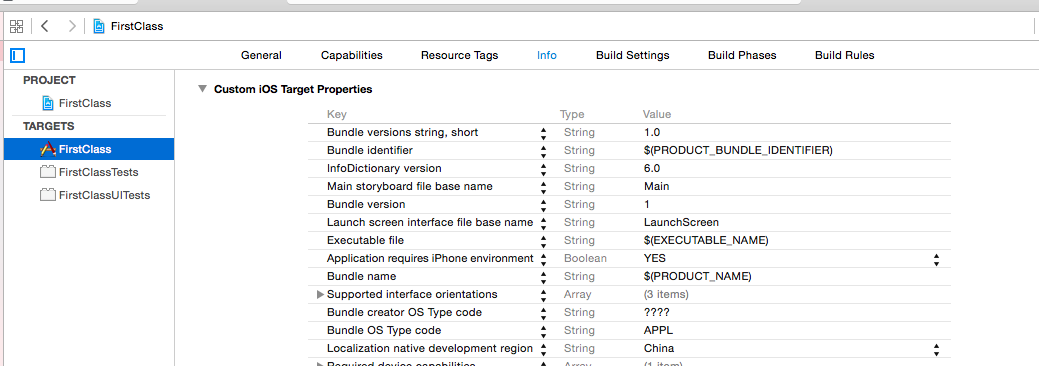Click the FirstClass project file icon in breadcrumb
Image resolution: width=1039 pixels, height=366 pixels.
tap(99, 27)
